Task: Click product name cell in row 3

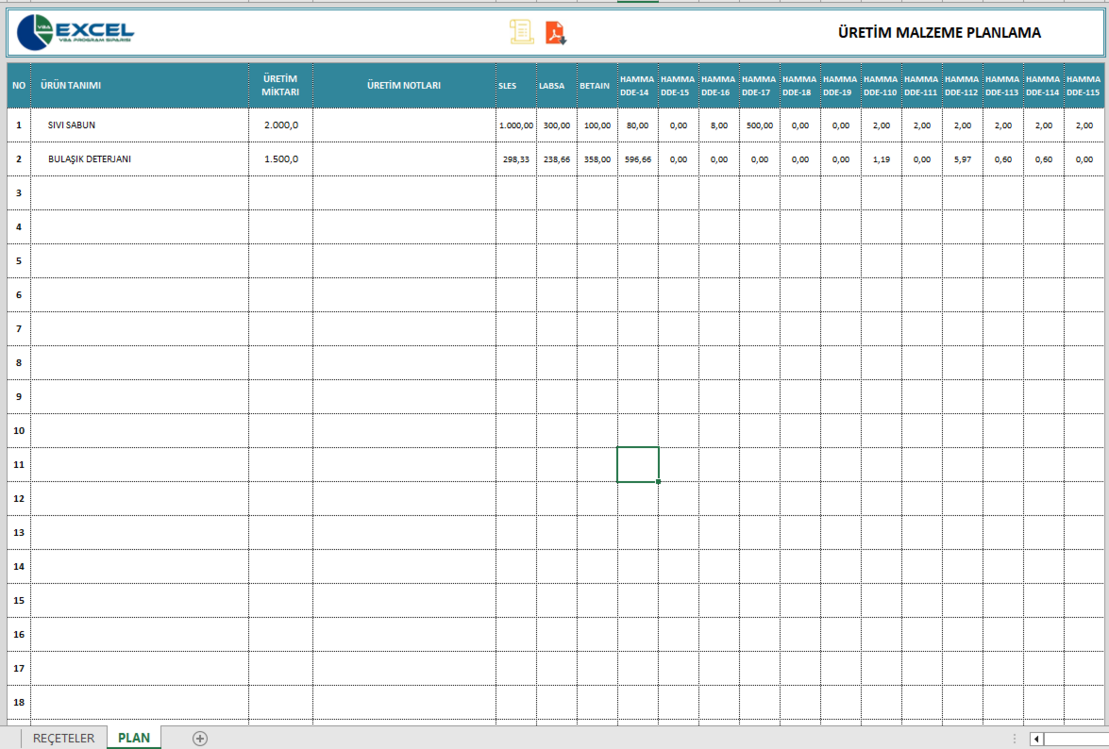Action: pyautogui.click(x=139, y=193)
